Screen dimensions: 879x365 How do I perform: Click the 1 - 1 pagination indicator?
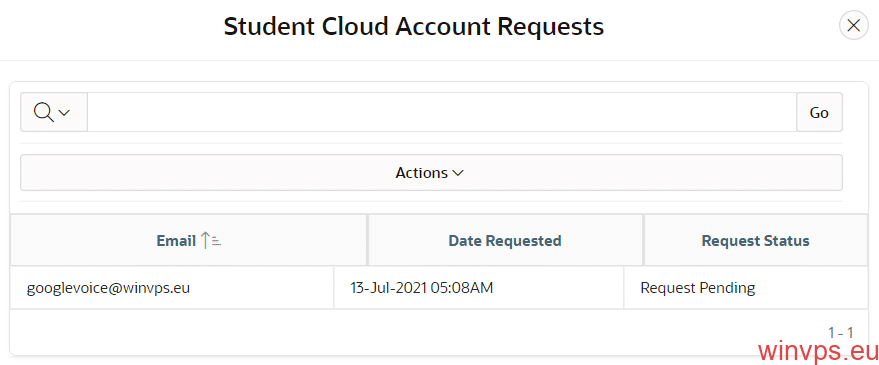[840, 332]
